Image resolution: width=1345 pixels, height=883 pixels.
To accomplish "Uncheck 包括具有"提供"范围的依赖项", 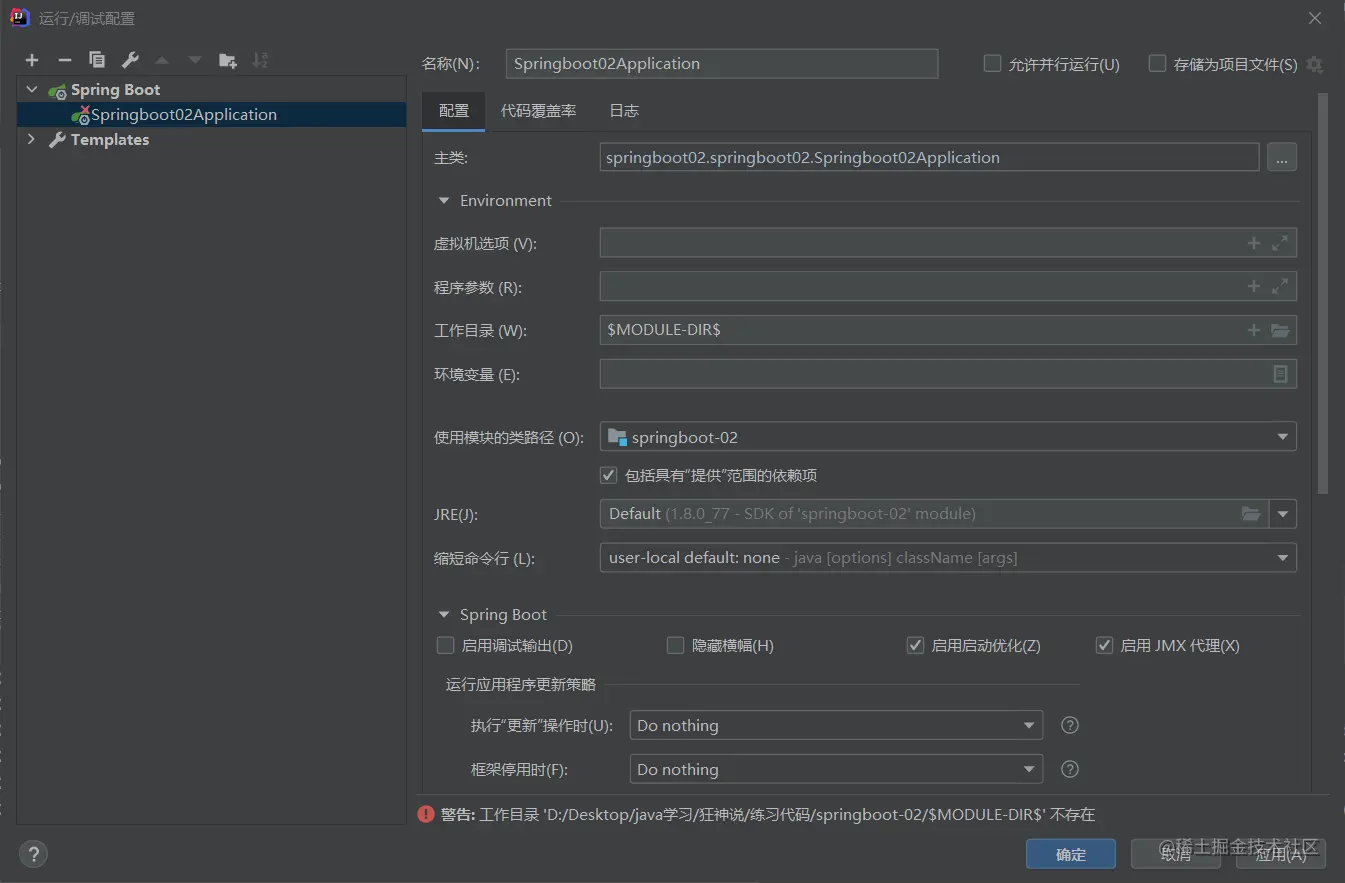I will (x=608, y=475).
